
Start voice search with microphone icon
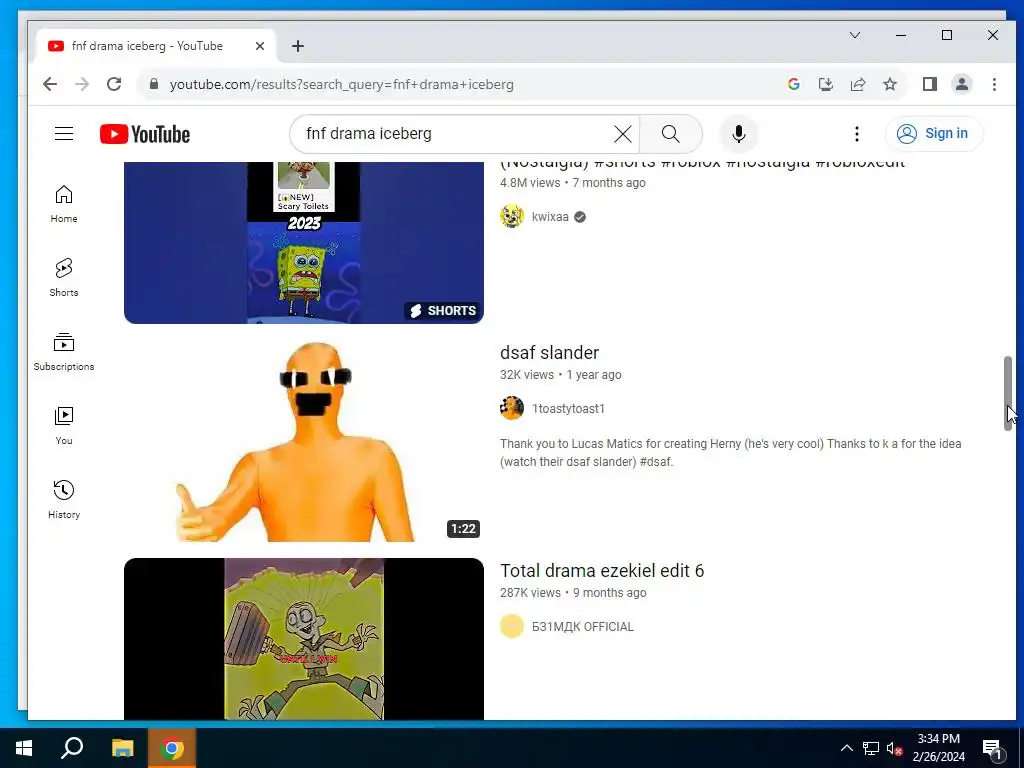click(x=739, y=134)
